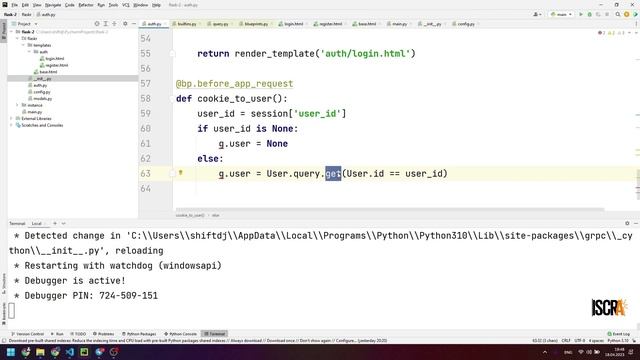Screen dimensions: 640x360
Task: Add a new terminal session with plus
Action: [x=55, y=224]
